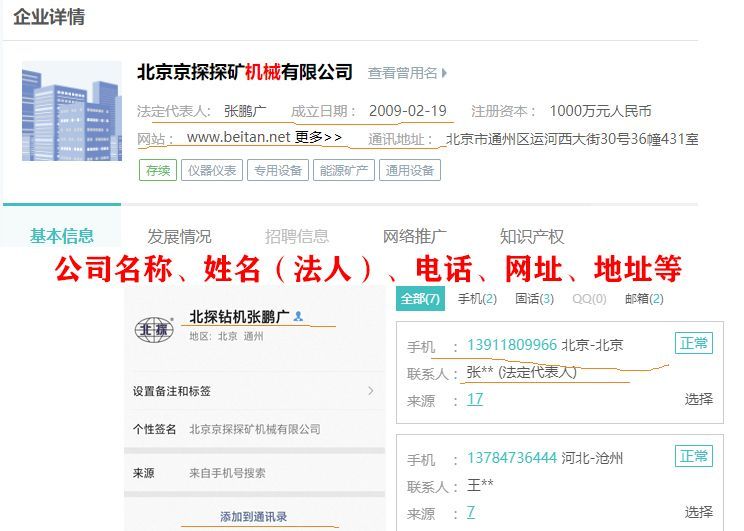Click 个性签名 row company text
This screenshot has width=744, height=531.
click(x=255, y=429)
